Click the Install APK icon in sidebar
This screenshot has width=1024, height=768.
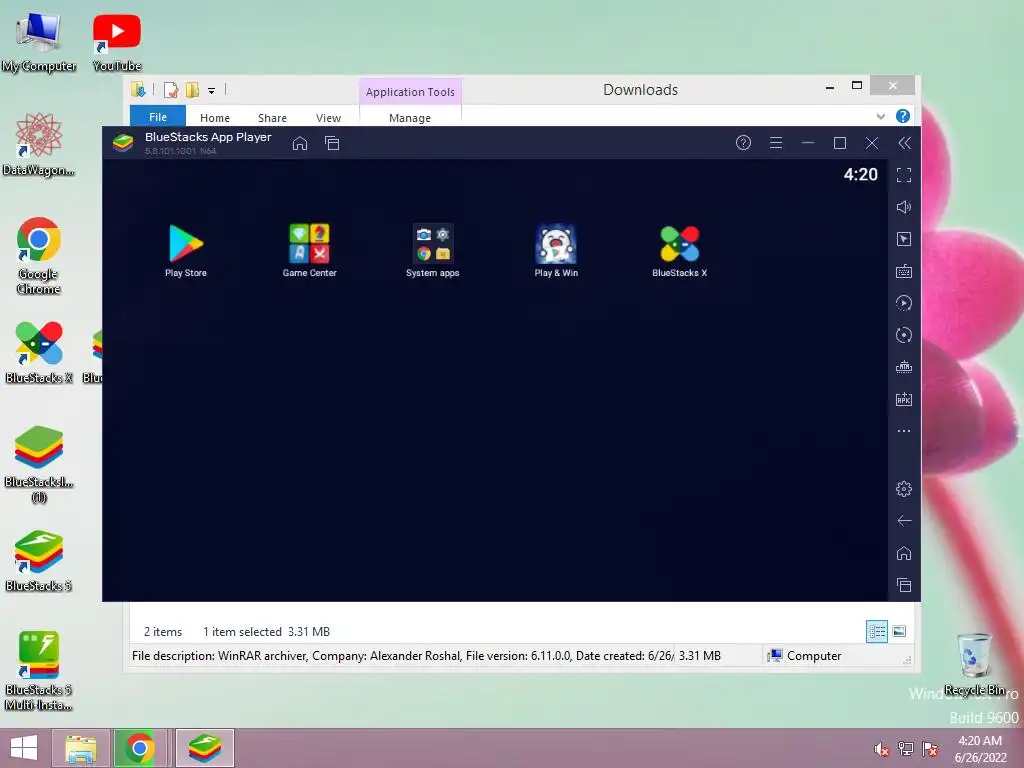coord(904,399)
